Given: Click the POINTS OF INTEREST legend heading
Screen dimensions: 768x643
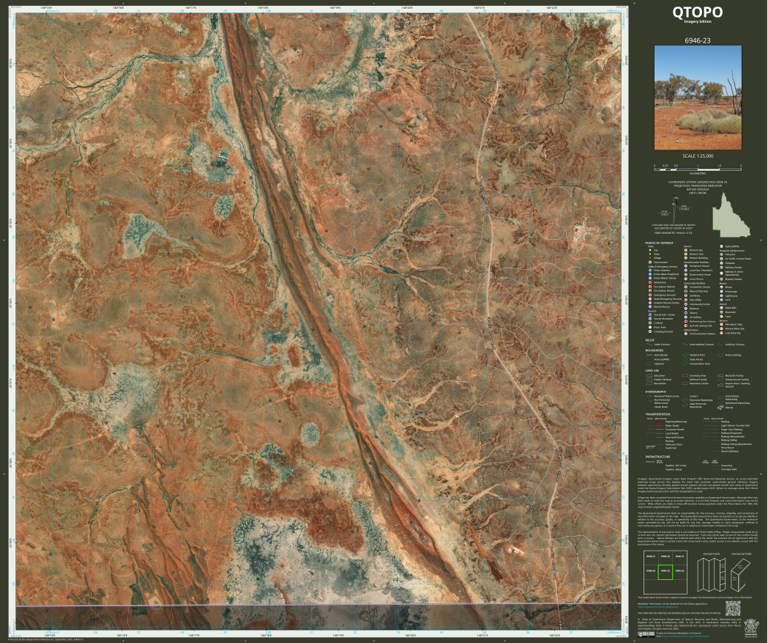Looking at the screenshot, I should tap(659, 243).
